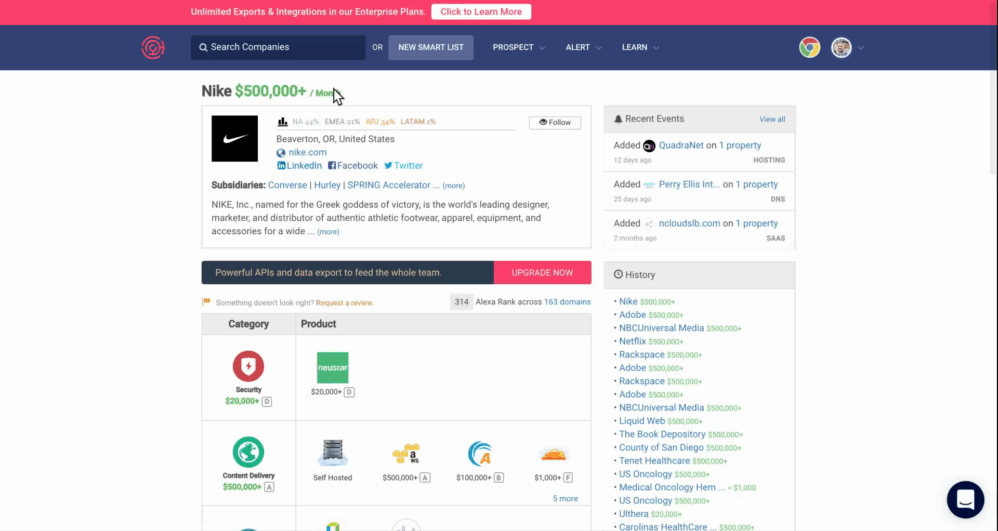The height and width of the screenshot is (531, 998).
Task: Open Nike's LinkedIn page
Action: coord(299,166)
